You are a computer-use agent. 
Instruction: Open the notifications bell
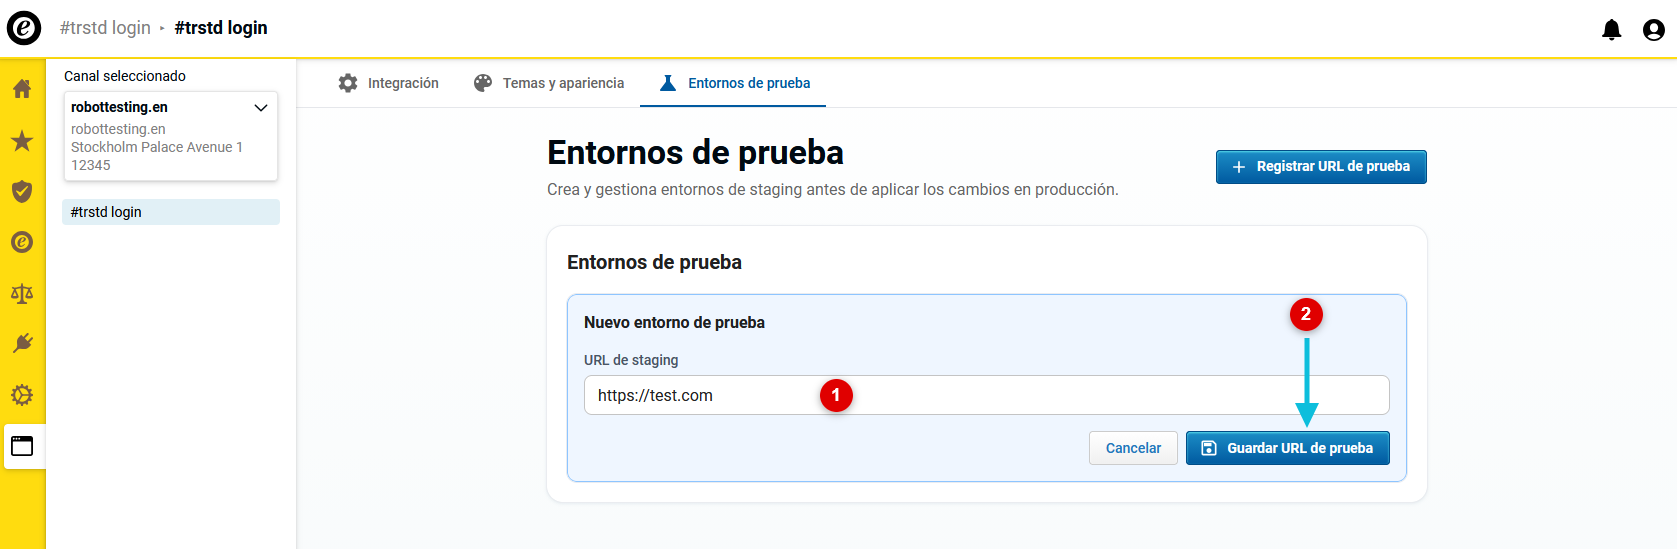coord(1611,30)
